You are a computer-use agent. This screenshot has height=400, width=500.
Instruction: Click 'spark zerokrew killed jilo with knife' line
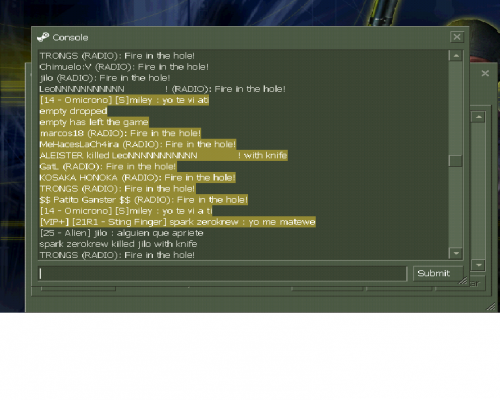click(x=118, y=244)
